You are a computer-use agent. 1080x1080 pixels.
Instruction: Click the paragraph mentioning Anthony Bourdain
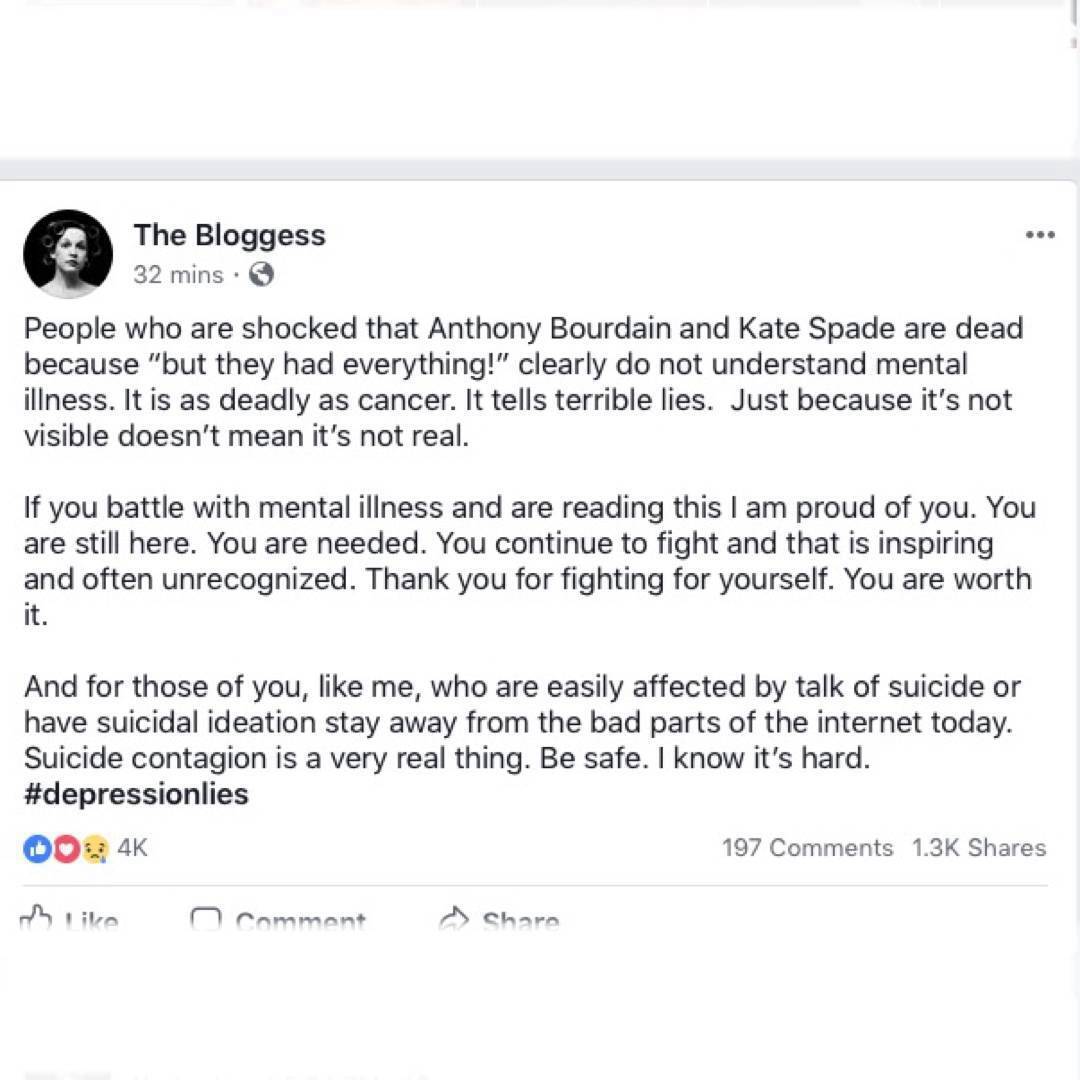coord(520,382)
